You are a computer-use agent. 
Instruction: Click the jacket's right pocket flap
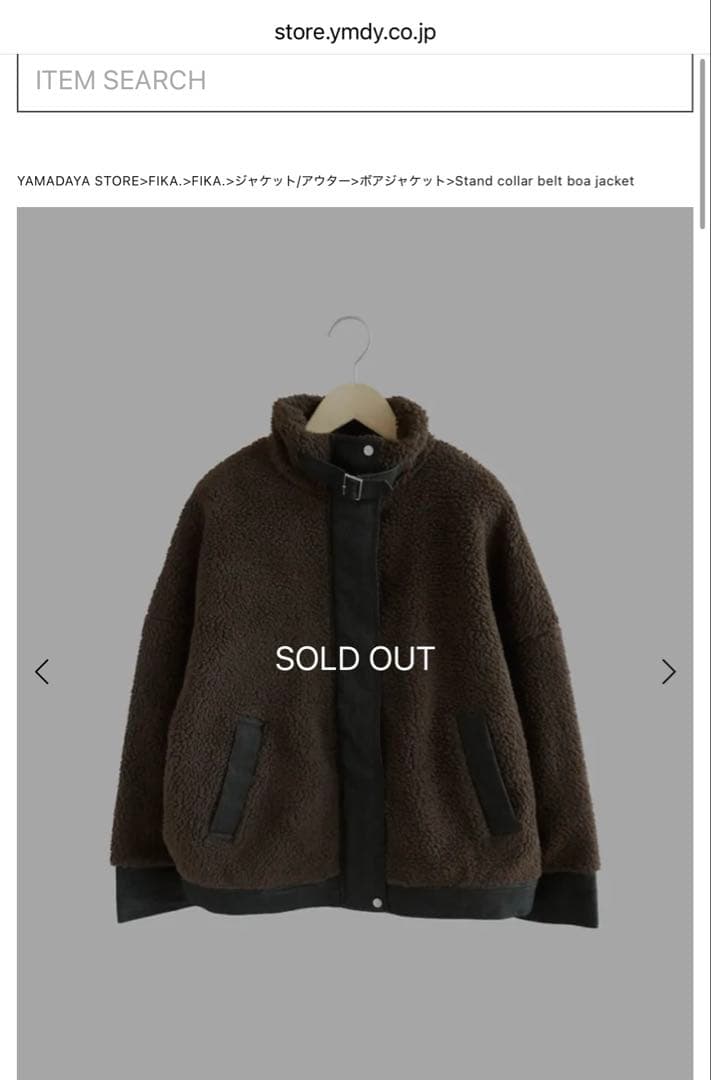pos(488,771)
